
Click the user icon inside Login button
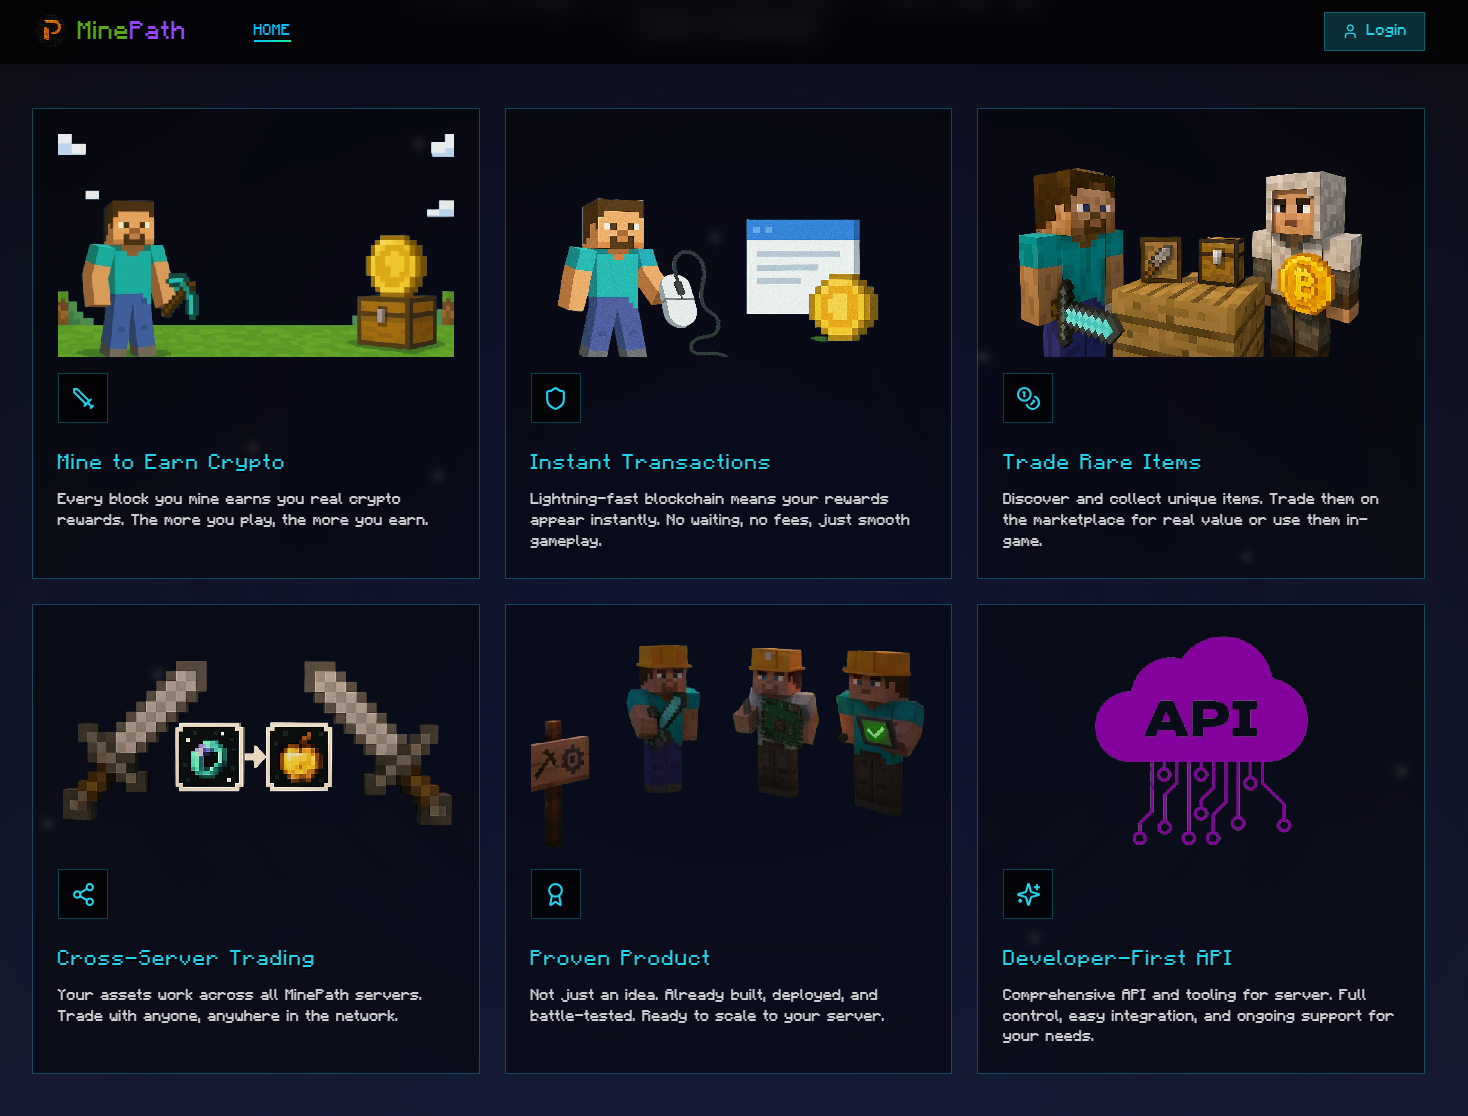[1350, 31]
